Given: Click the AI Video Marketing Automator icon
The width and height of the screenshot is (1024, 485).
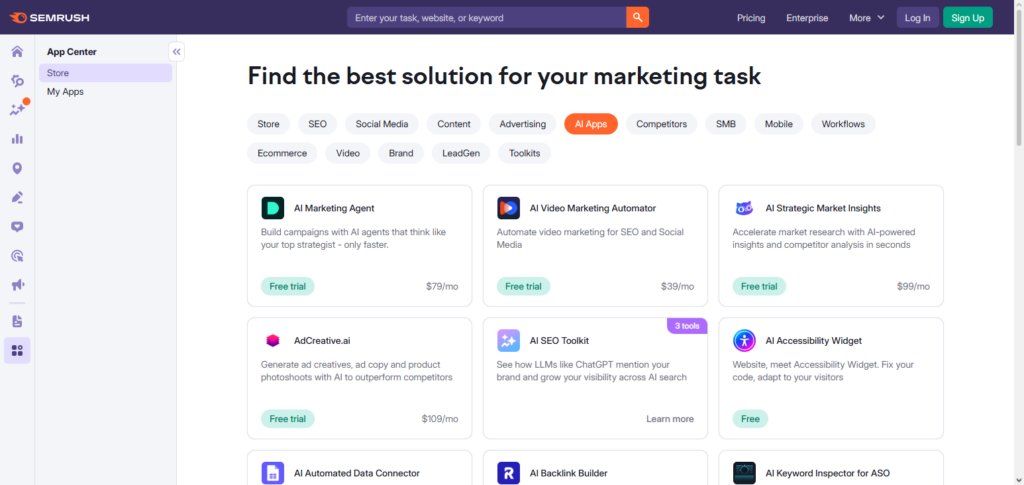Looking at the screenshot, I should (508, 208).
